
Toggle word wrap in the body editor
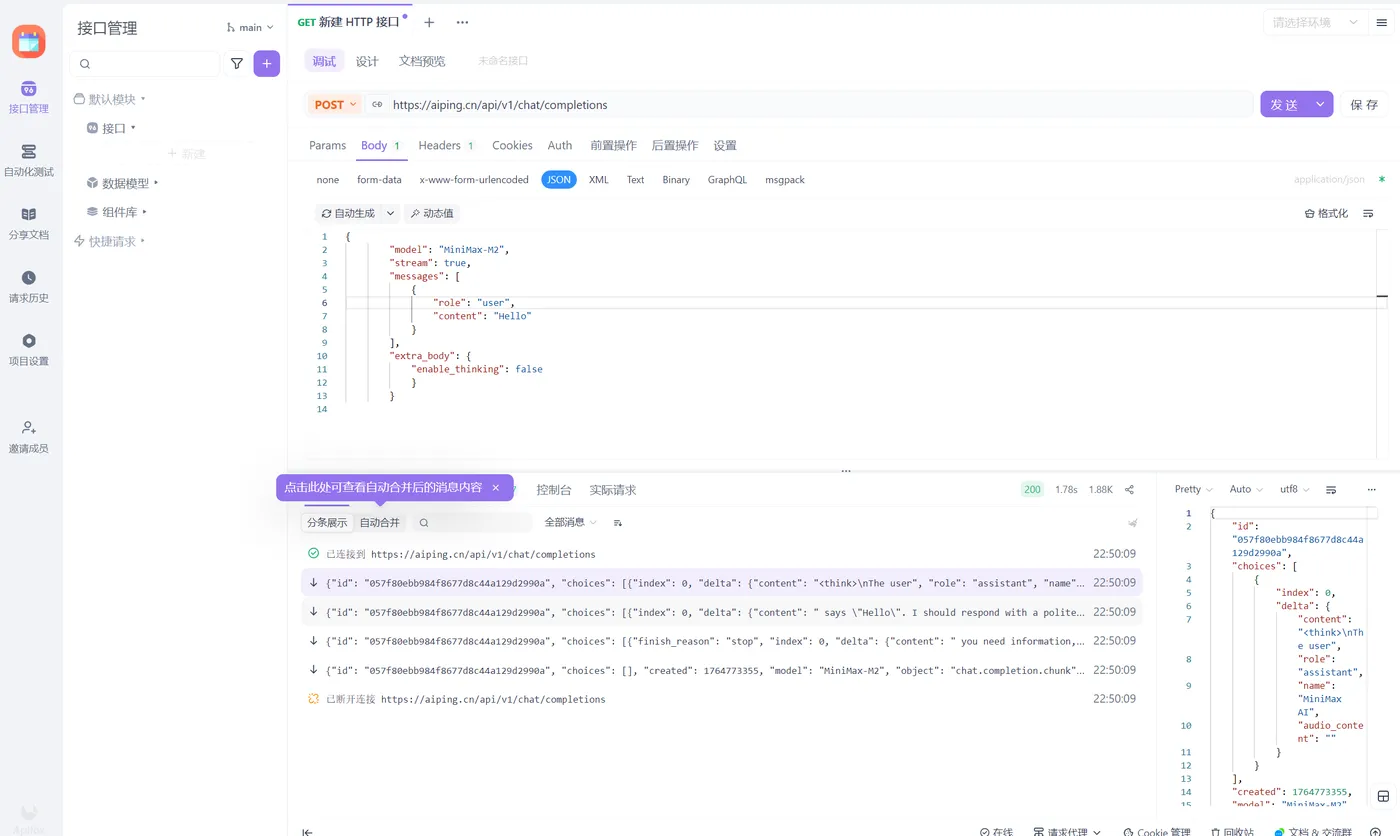click(1368, 213)
